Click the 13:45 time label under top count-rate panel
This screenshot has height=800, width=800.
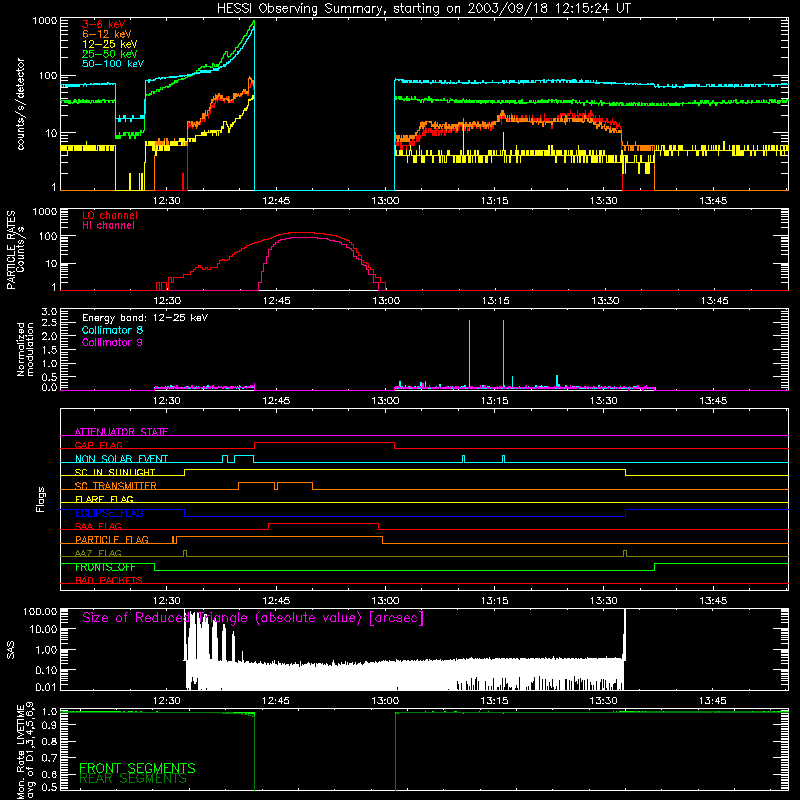pyautogui.click(x=713, y=201)
